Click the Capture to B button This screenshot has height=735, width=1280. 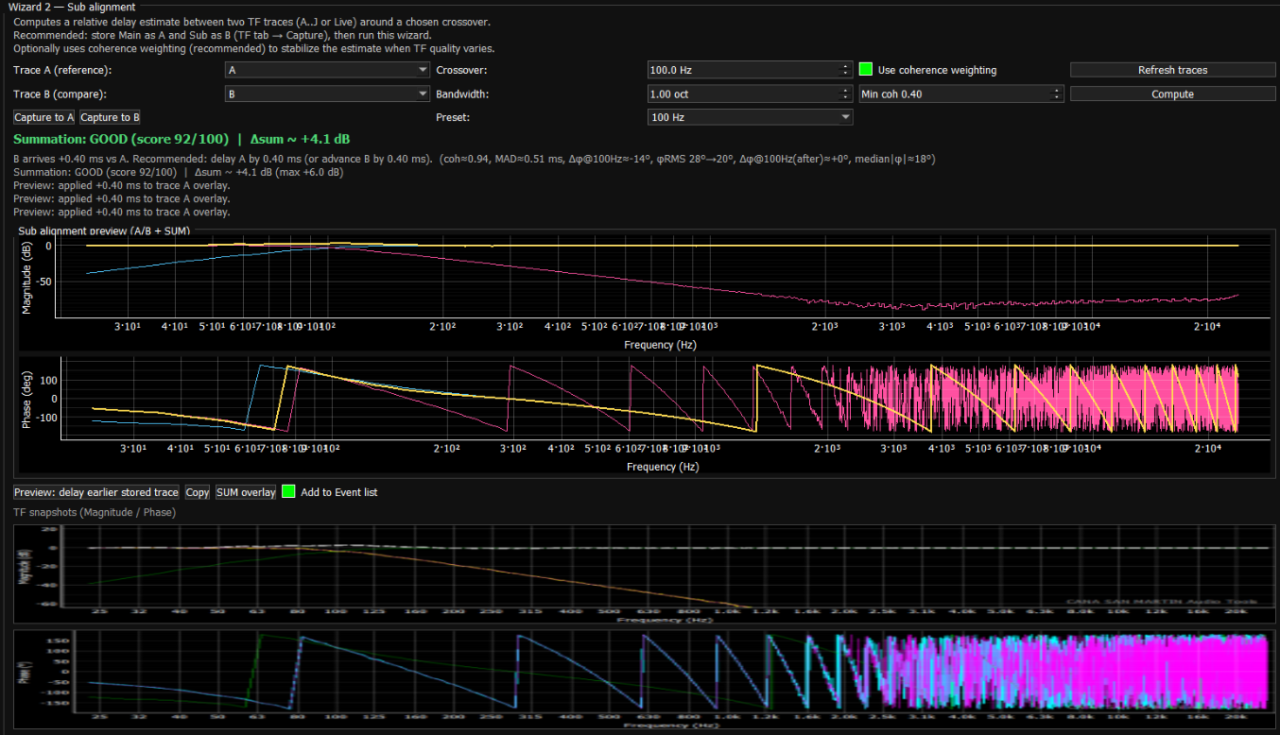click(x=110, y=118)
